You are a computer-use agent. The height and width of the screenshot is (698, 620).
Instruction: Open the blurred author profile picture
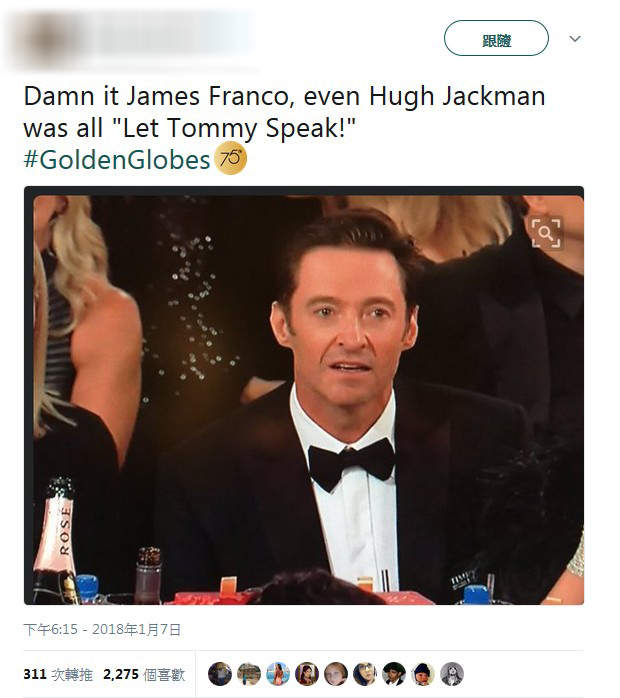47,40
